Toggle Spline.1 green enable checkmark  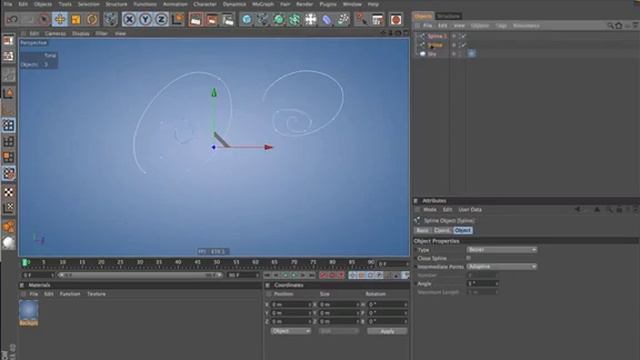[x=464, y=36]
